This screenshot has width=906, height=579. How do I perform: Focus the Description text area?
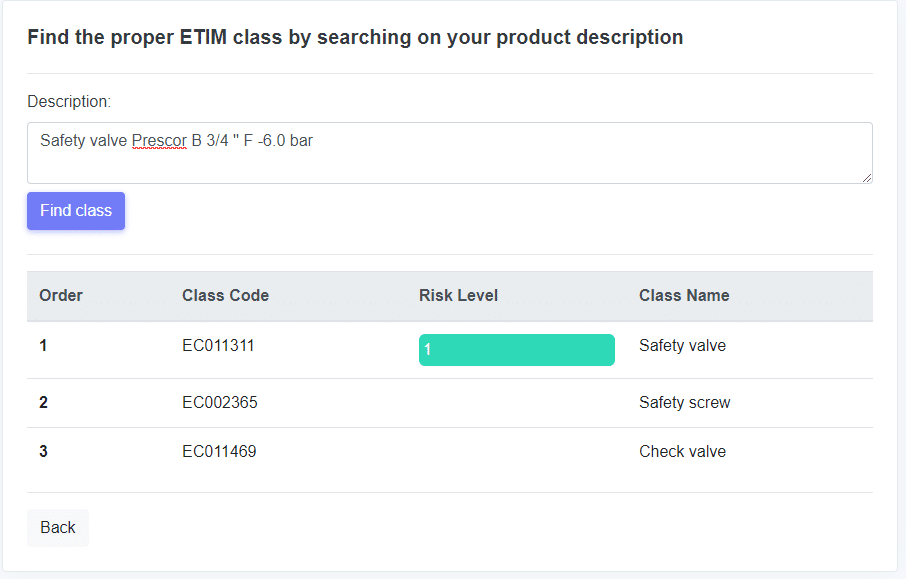point(450,153)
